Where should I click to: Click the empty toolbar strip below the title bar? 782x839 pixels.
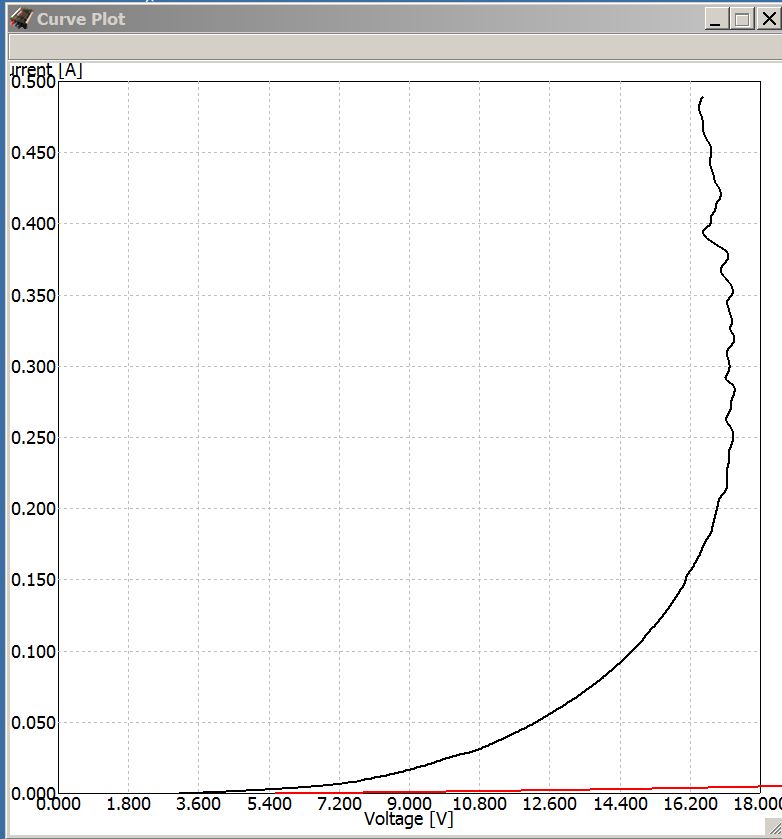[x=390, y=47]
